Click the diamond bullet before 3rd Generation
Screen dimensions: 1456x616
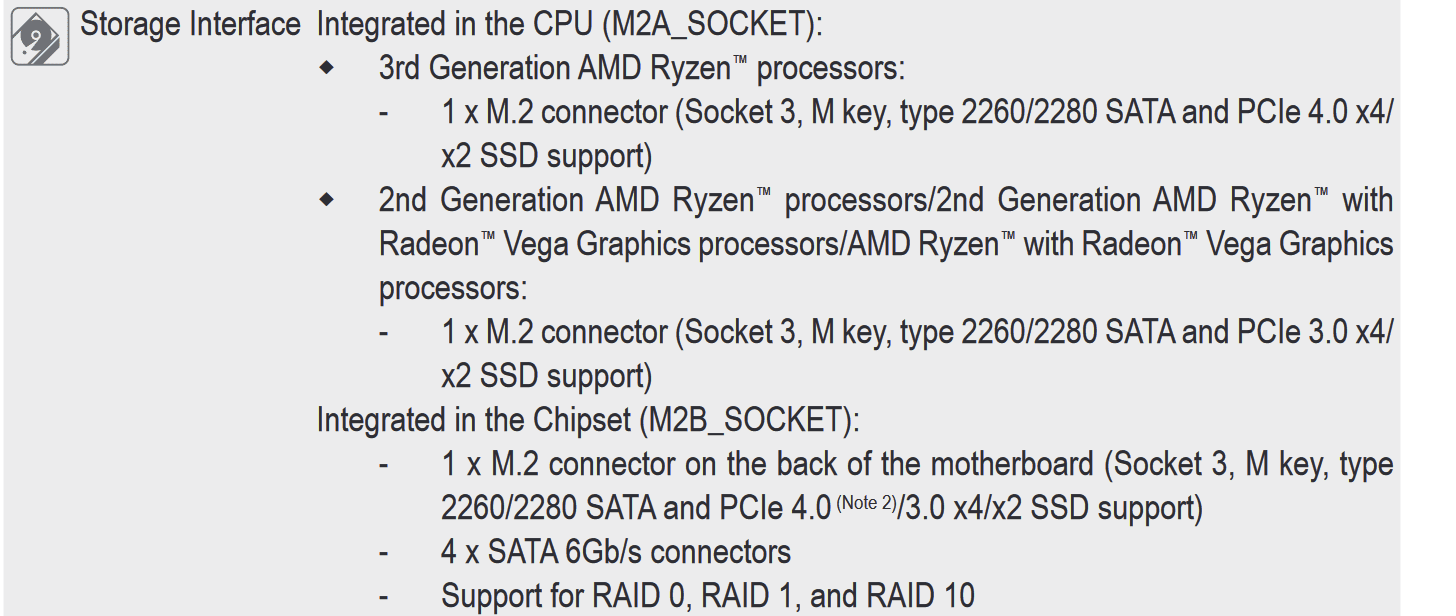[x=327, y=69]
